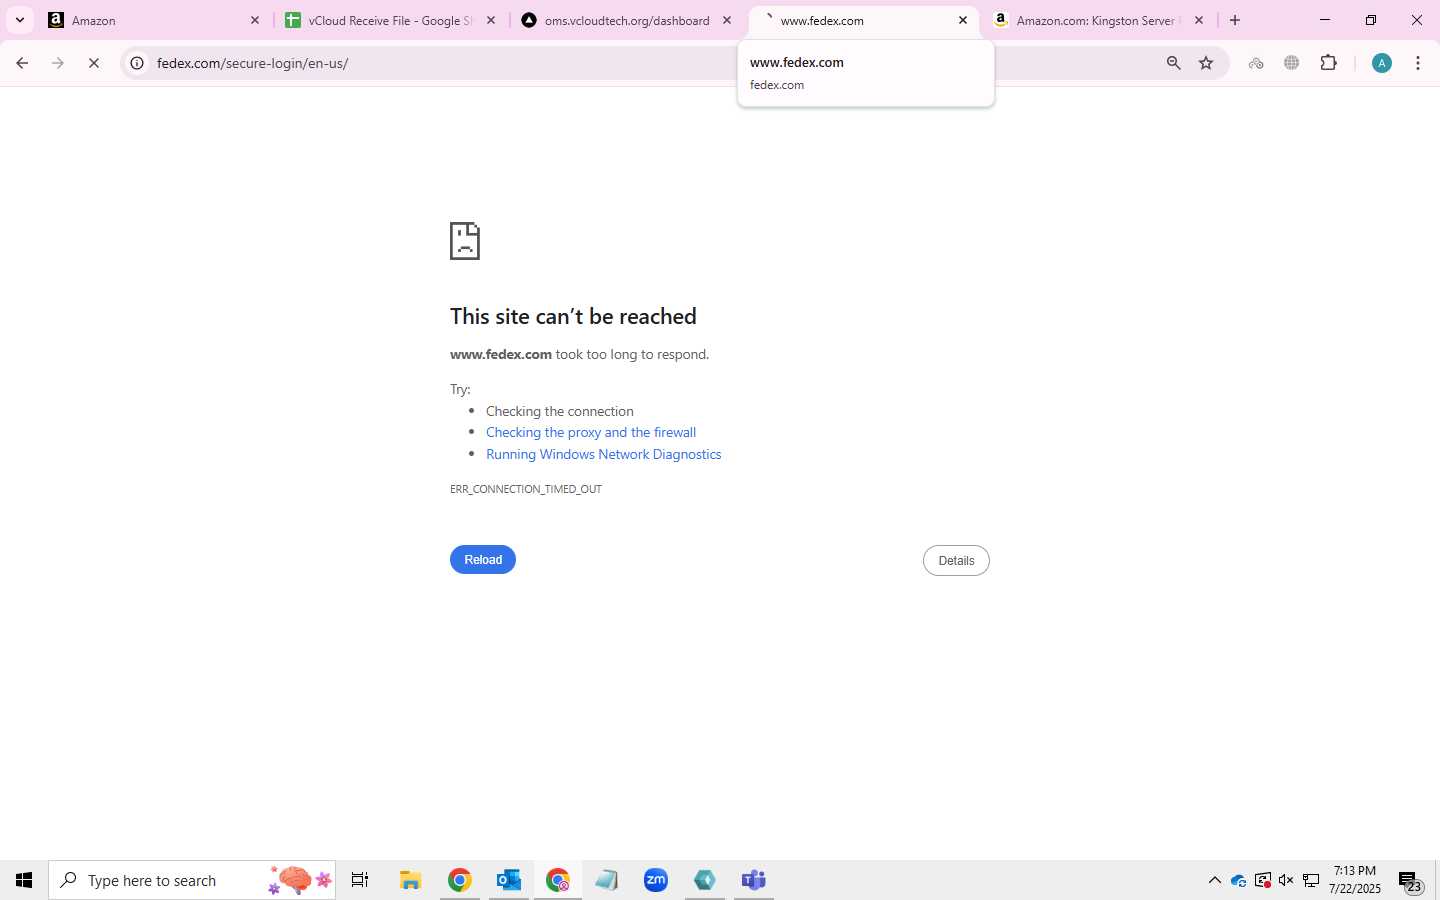This screenshot has width=1440, height=900.
Task: Open the zoom magnifier in address bar
Action: tap(1173, 63)
